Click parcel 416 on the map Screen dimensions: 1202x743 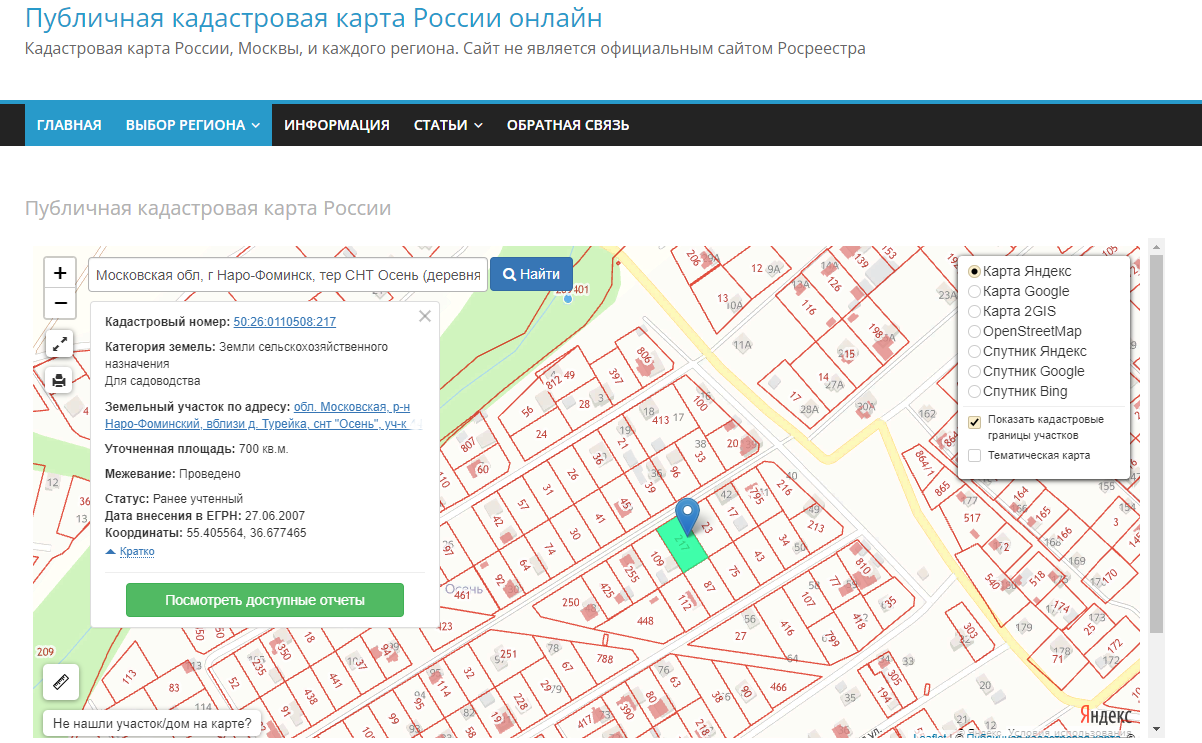[787, 629]
